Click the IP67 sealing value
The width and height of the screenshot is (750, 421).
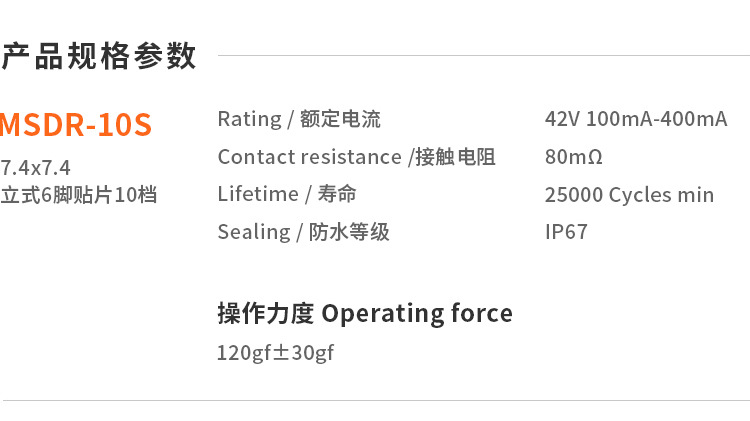pos(566,232)
